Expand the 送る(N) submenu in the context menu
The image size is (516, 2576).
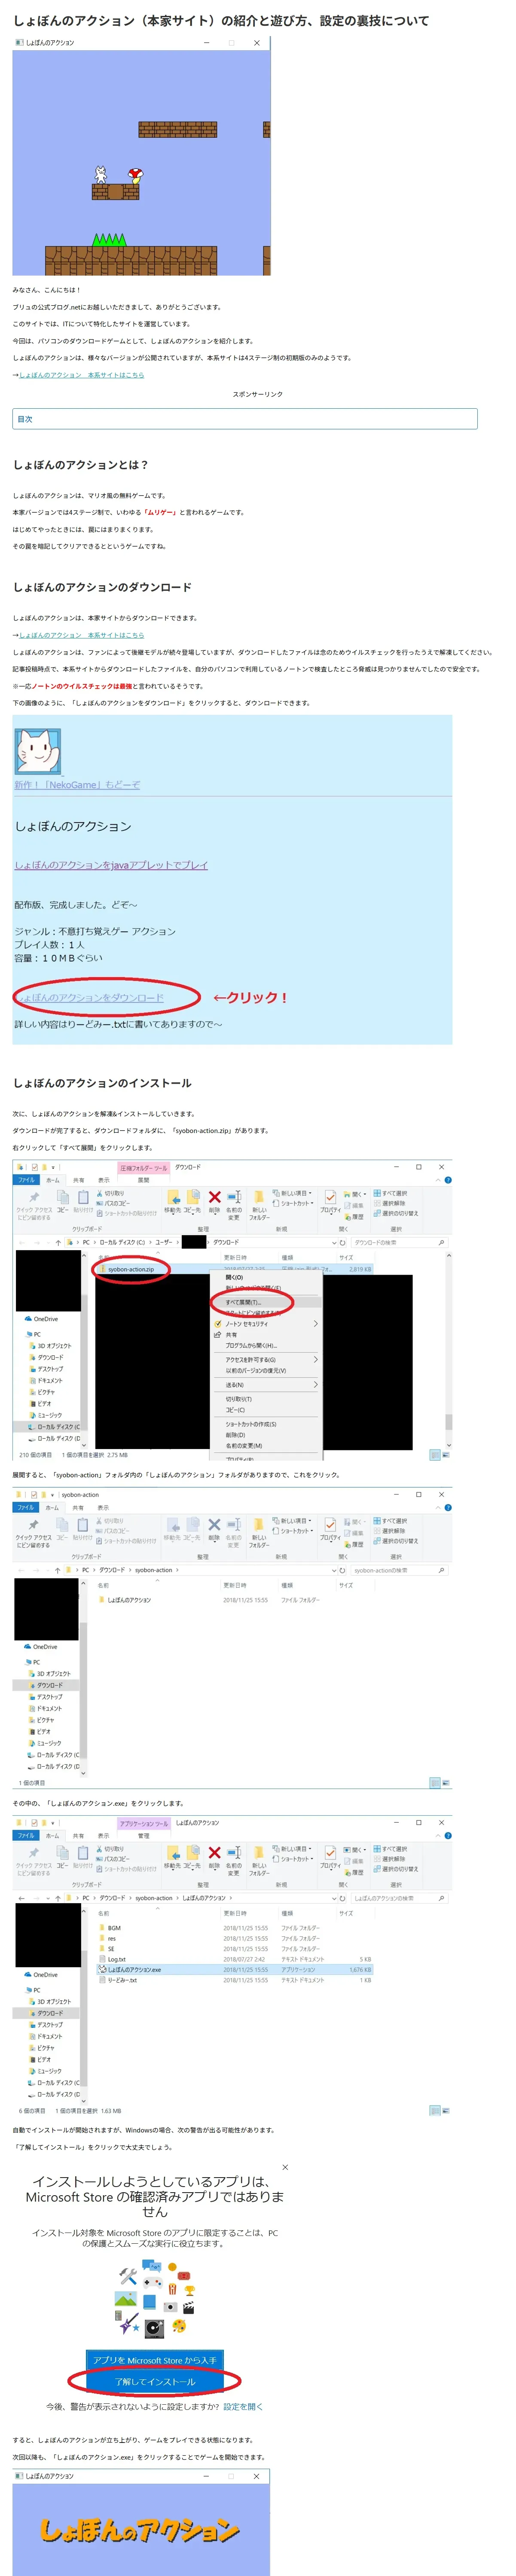(316, 1385)
